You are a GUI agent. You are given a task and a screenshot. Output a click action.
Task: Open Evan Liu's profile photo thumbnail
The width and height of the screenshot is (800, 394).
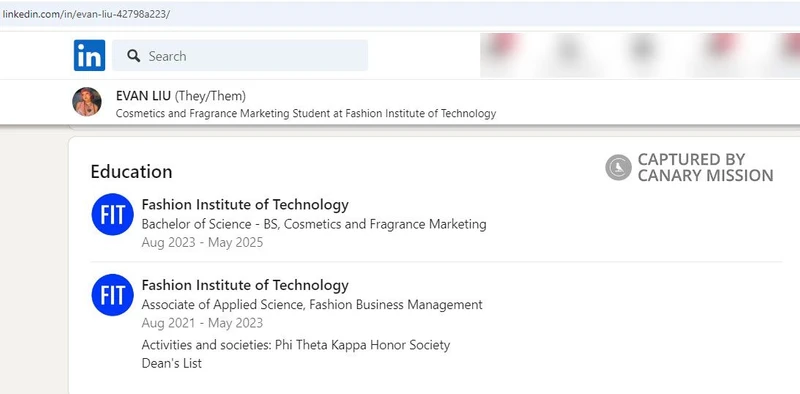click(x=87, y=102)
